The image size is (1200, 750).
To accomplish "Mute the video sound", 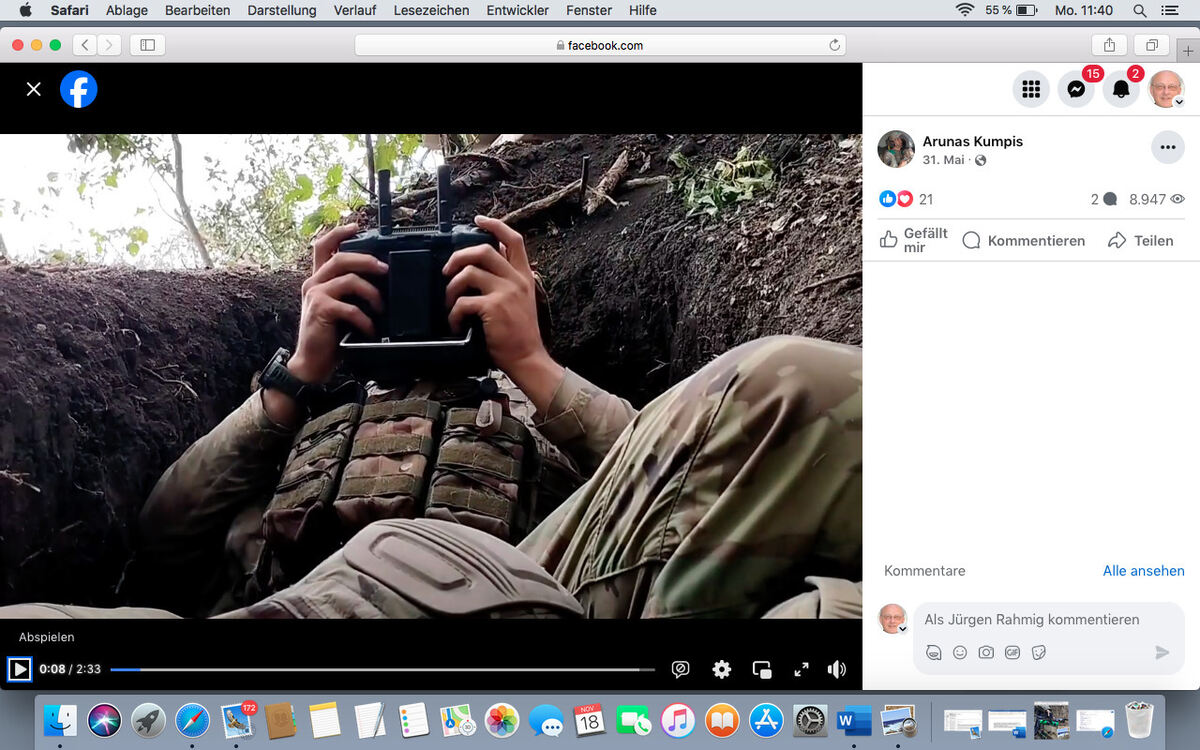I will pos(837,669).
